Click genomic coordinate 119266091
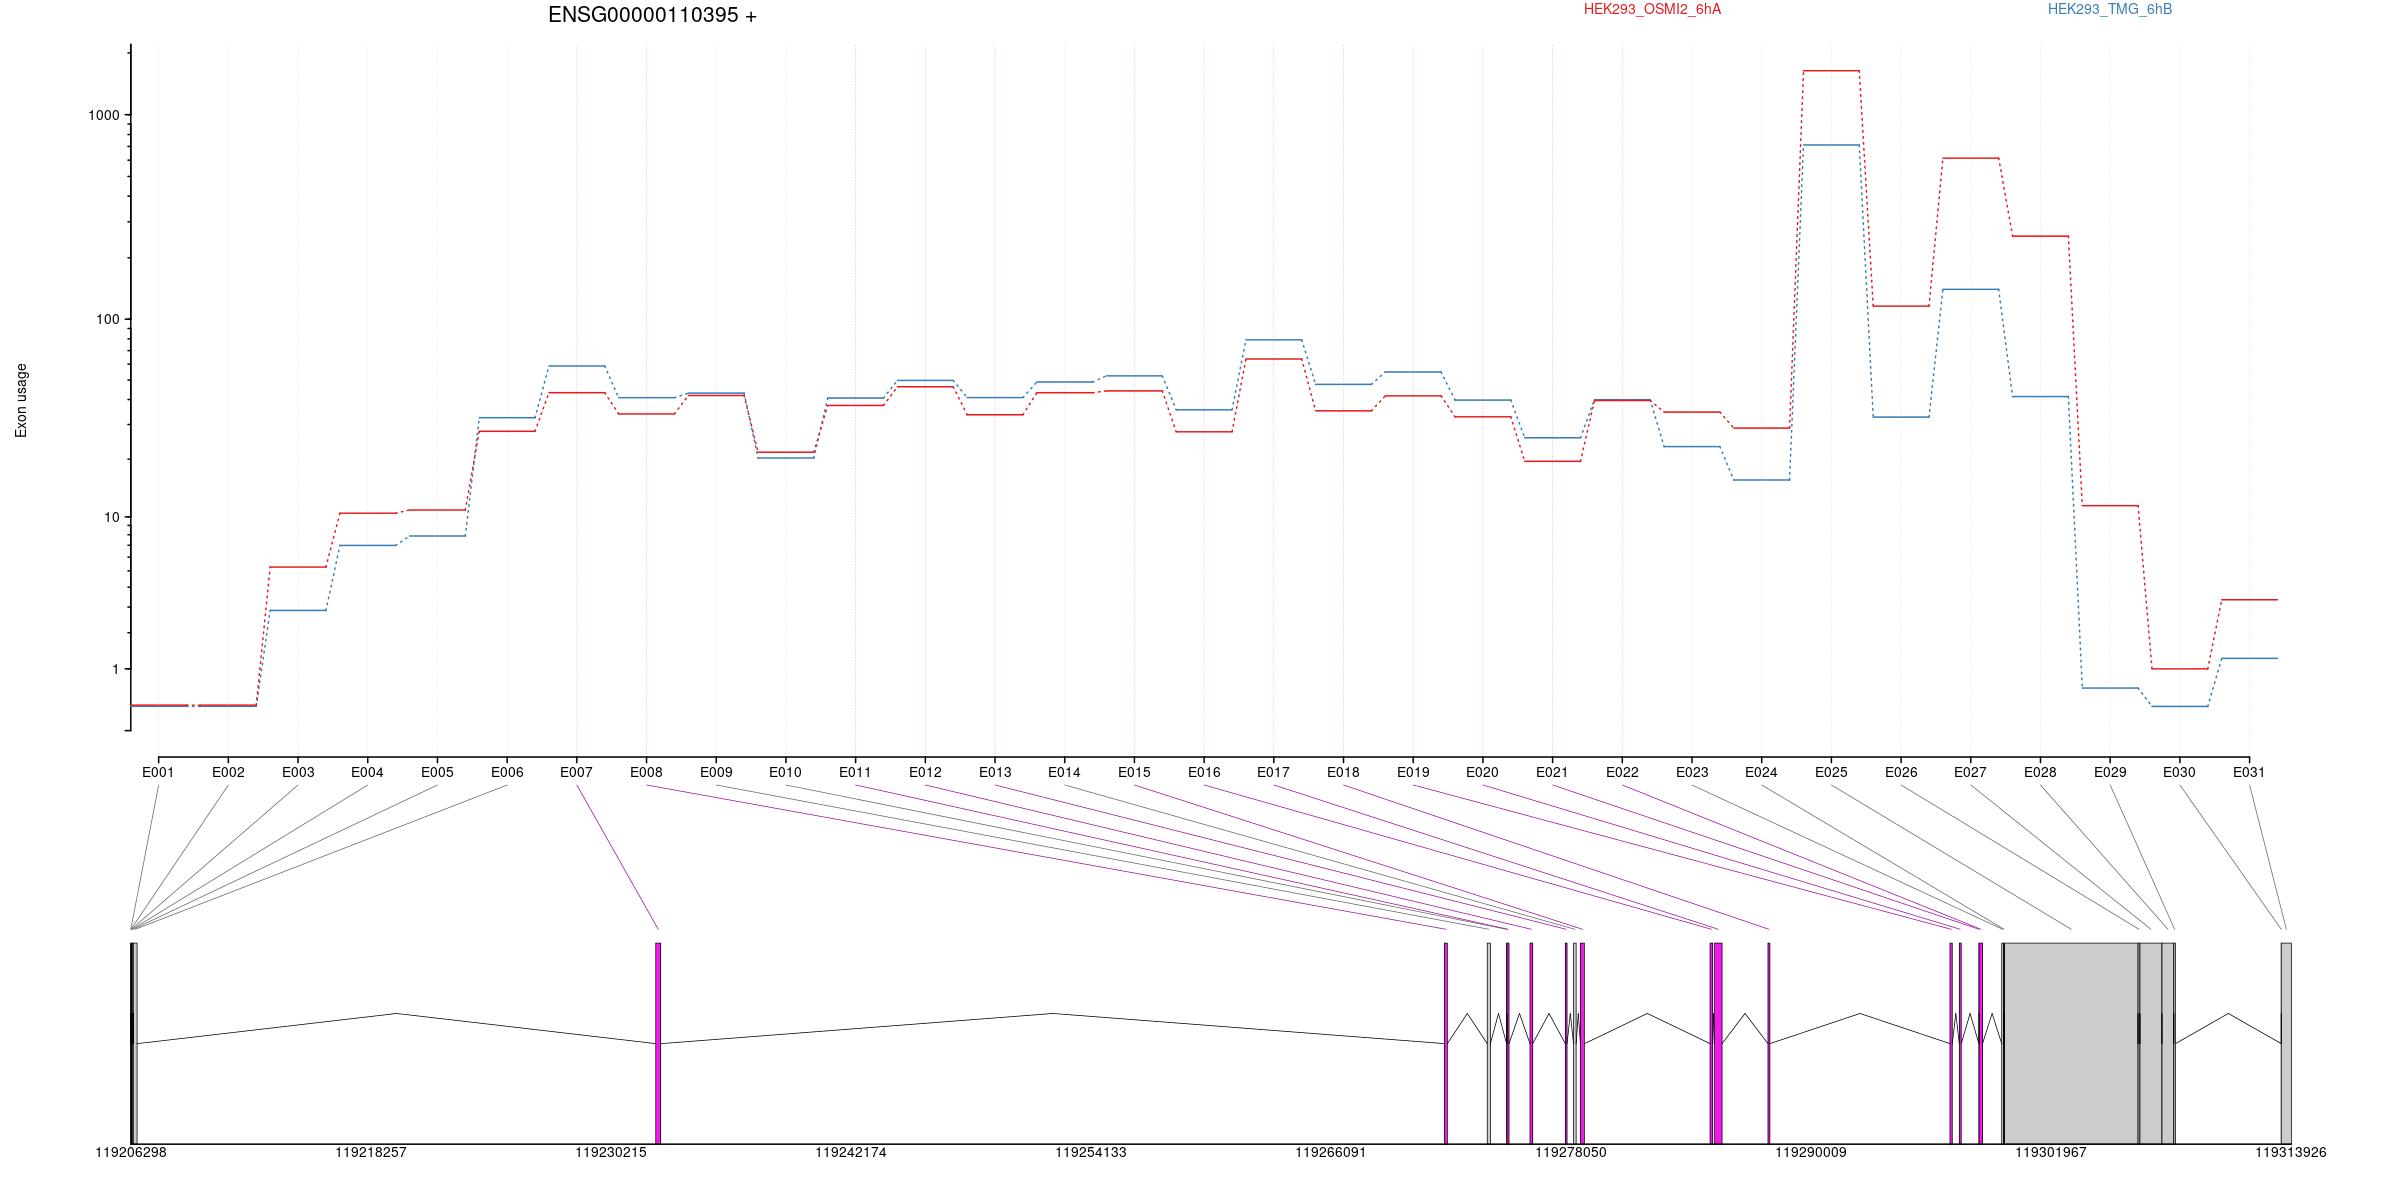Viewport: 2400px width, 1200px height. pyautogui.click(x=1331, y=1152)
